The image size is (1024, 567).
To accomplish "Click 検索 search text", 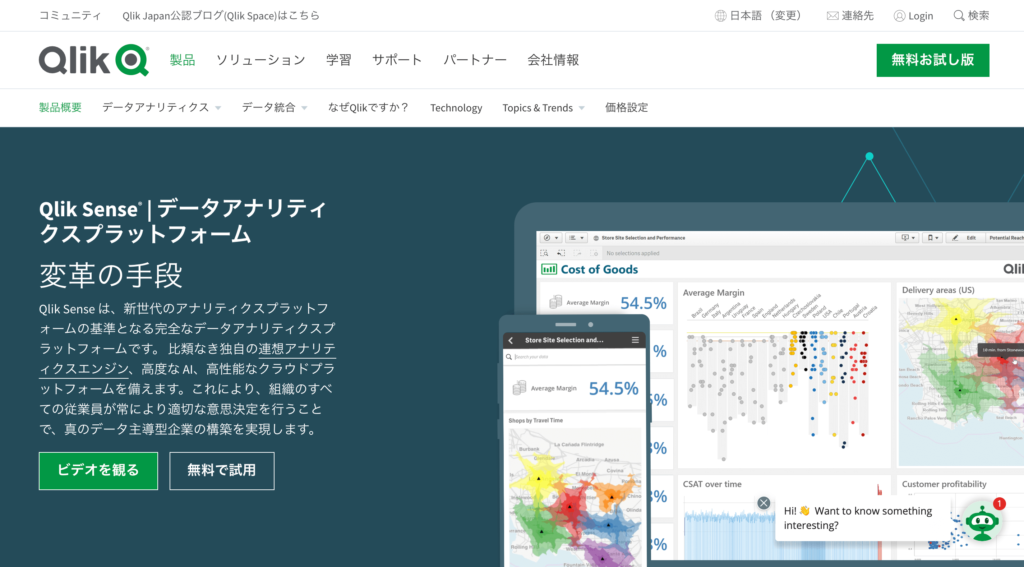I will (978, 16).
